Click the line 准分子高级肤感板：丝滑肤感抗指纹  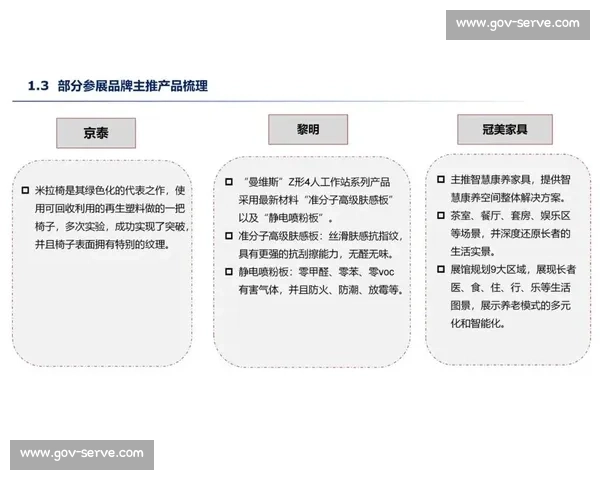pyautogui.click(x=321, y=236)
